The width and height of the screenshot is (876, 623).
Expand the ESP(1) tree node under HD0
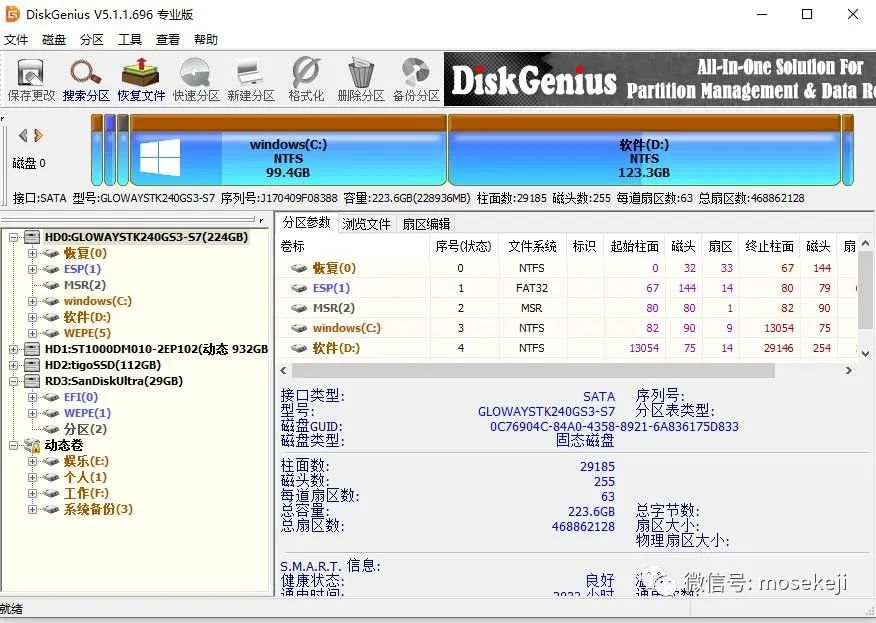32,269
